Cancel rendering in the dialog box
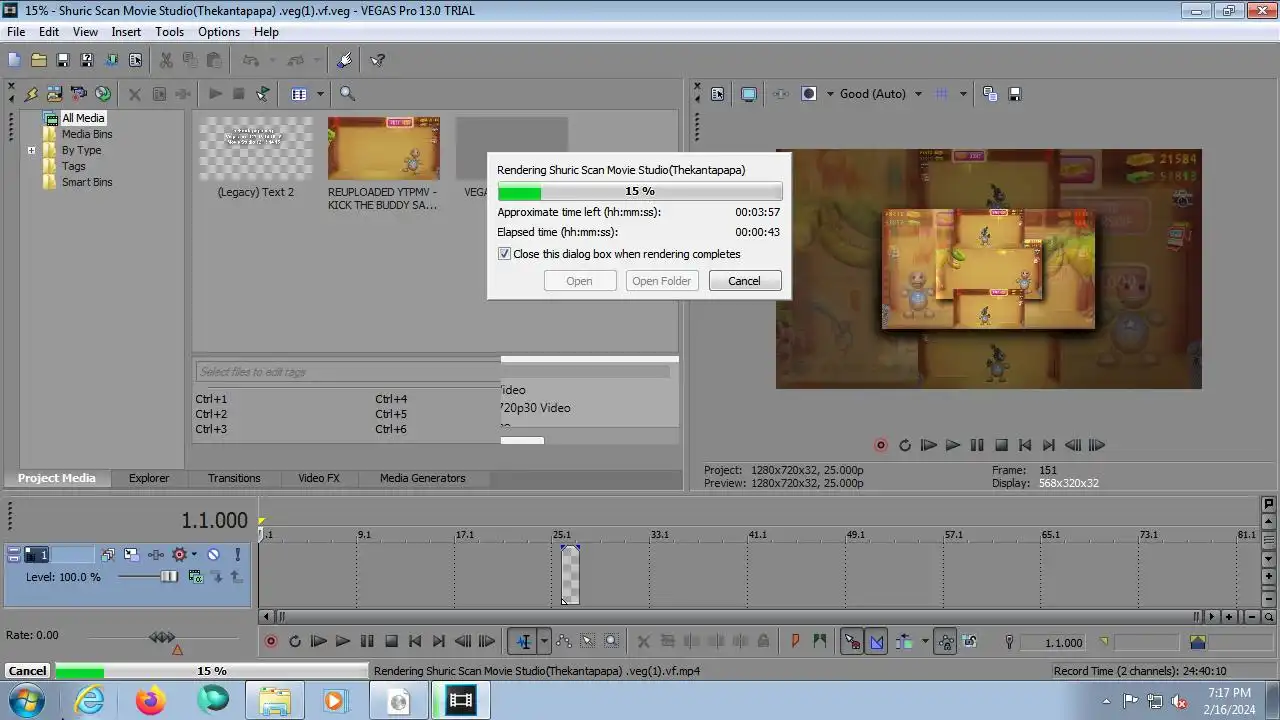 [x=744, y=281]
